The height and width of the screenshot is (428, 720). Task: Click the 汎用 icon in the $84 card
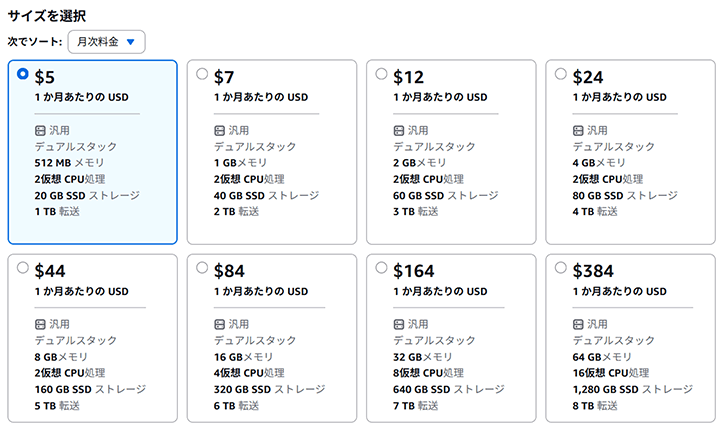(220, 325)
